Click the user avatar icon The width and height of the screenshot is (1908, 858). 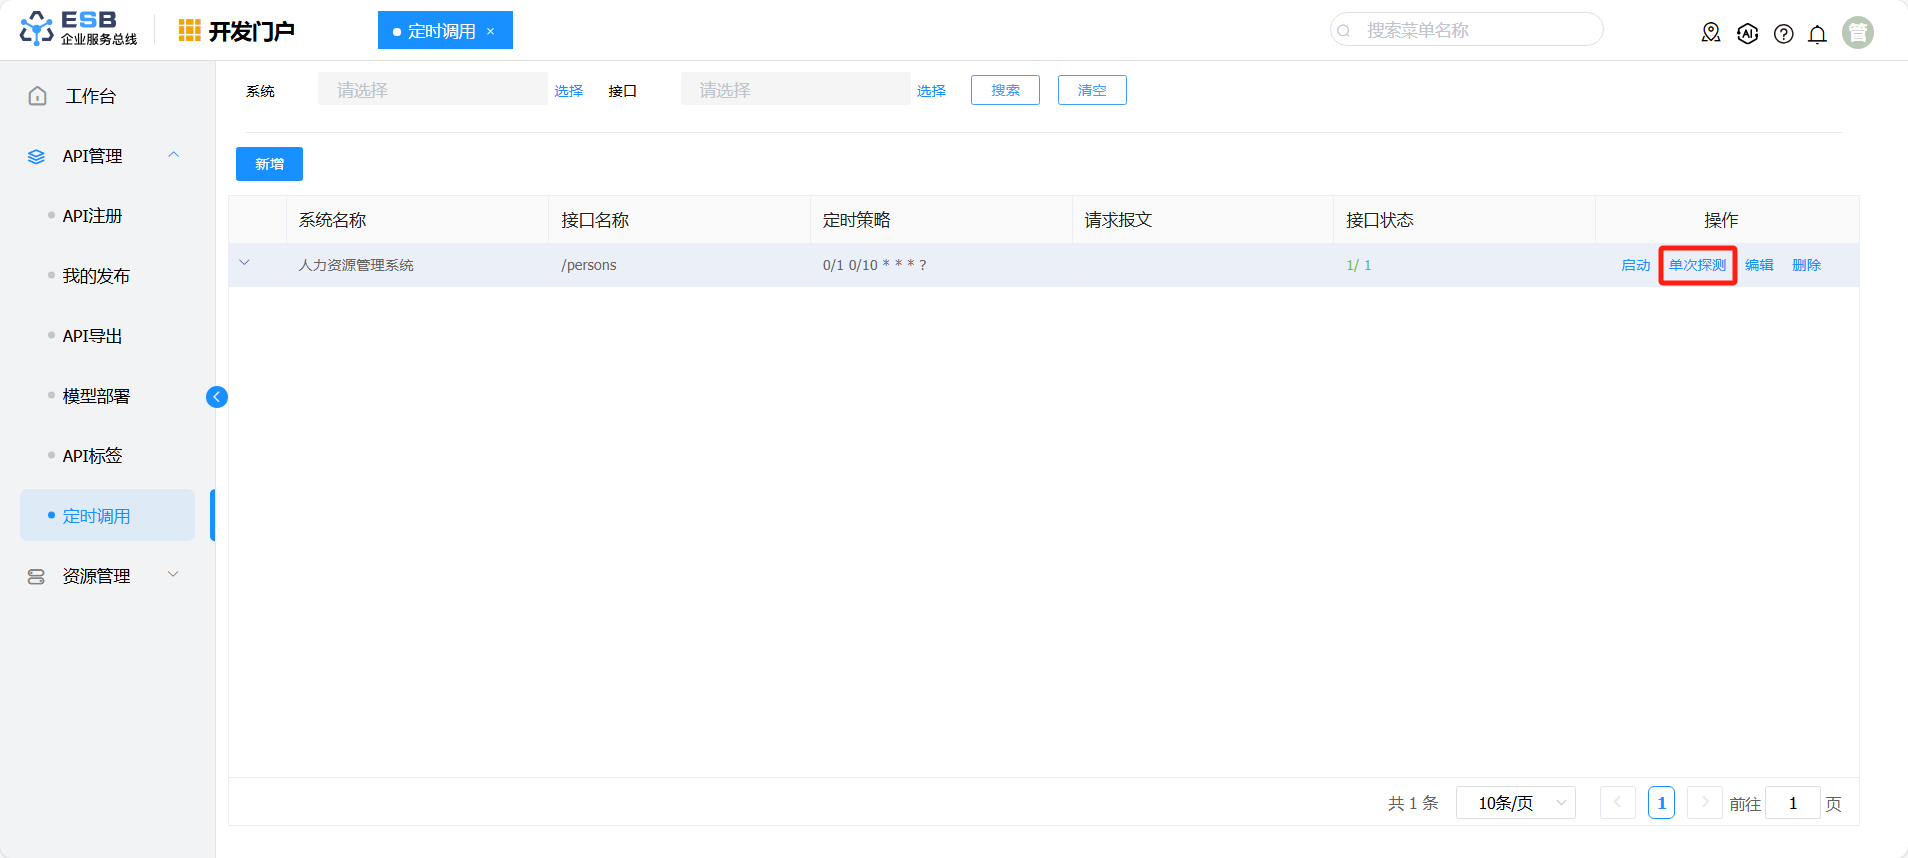pos(1857,33)
